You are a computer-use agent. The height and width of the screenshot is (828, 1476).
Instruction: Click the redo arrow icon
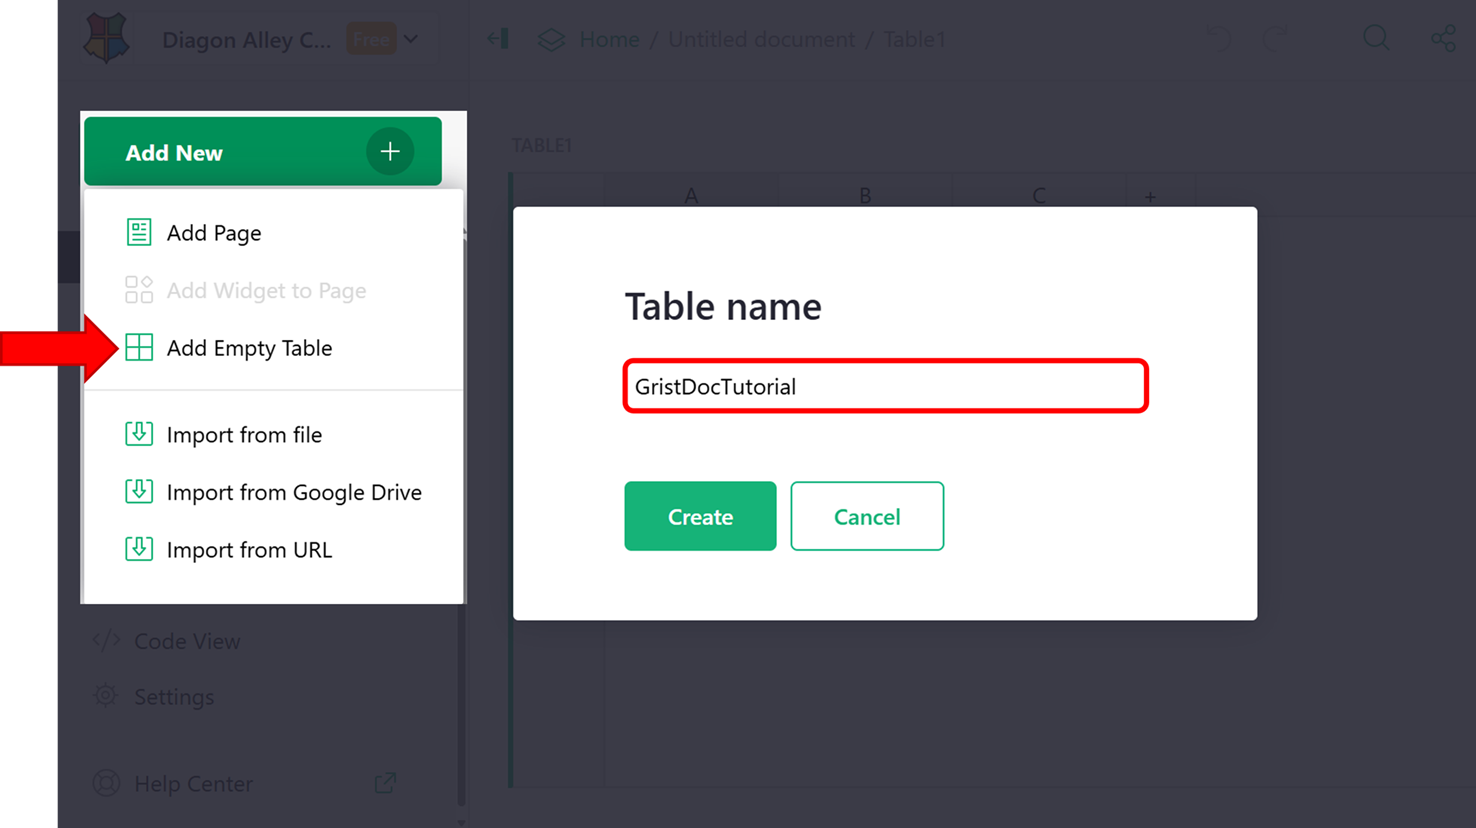(1277, 38)
